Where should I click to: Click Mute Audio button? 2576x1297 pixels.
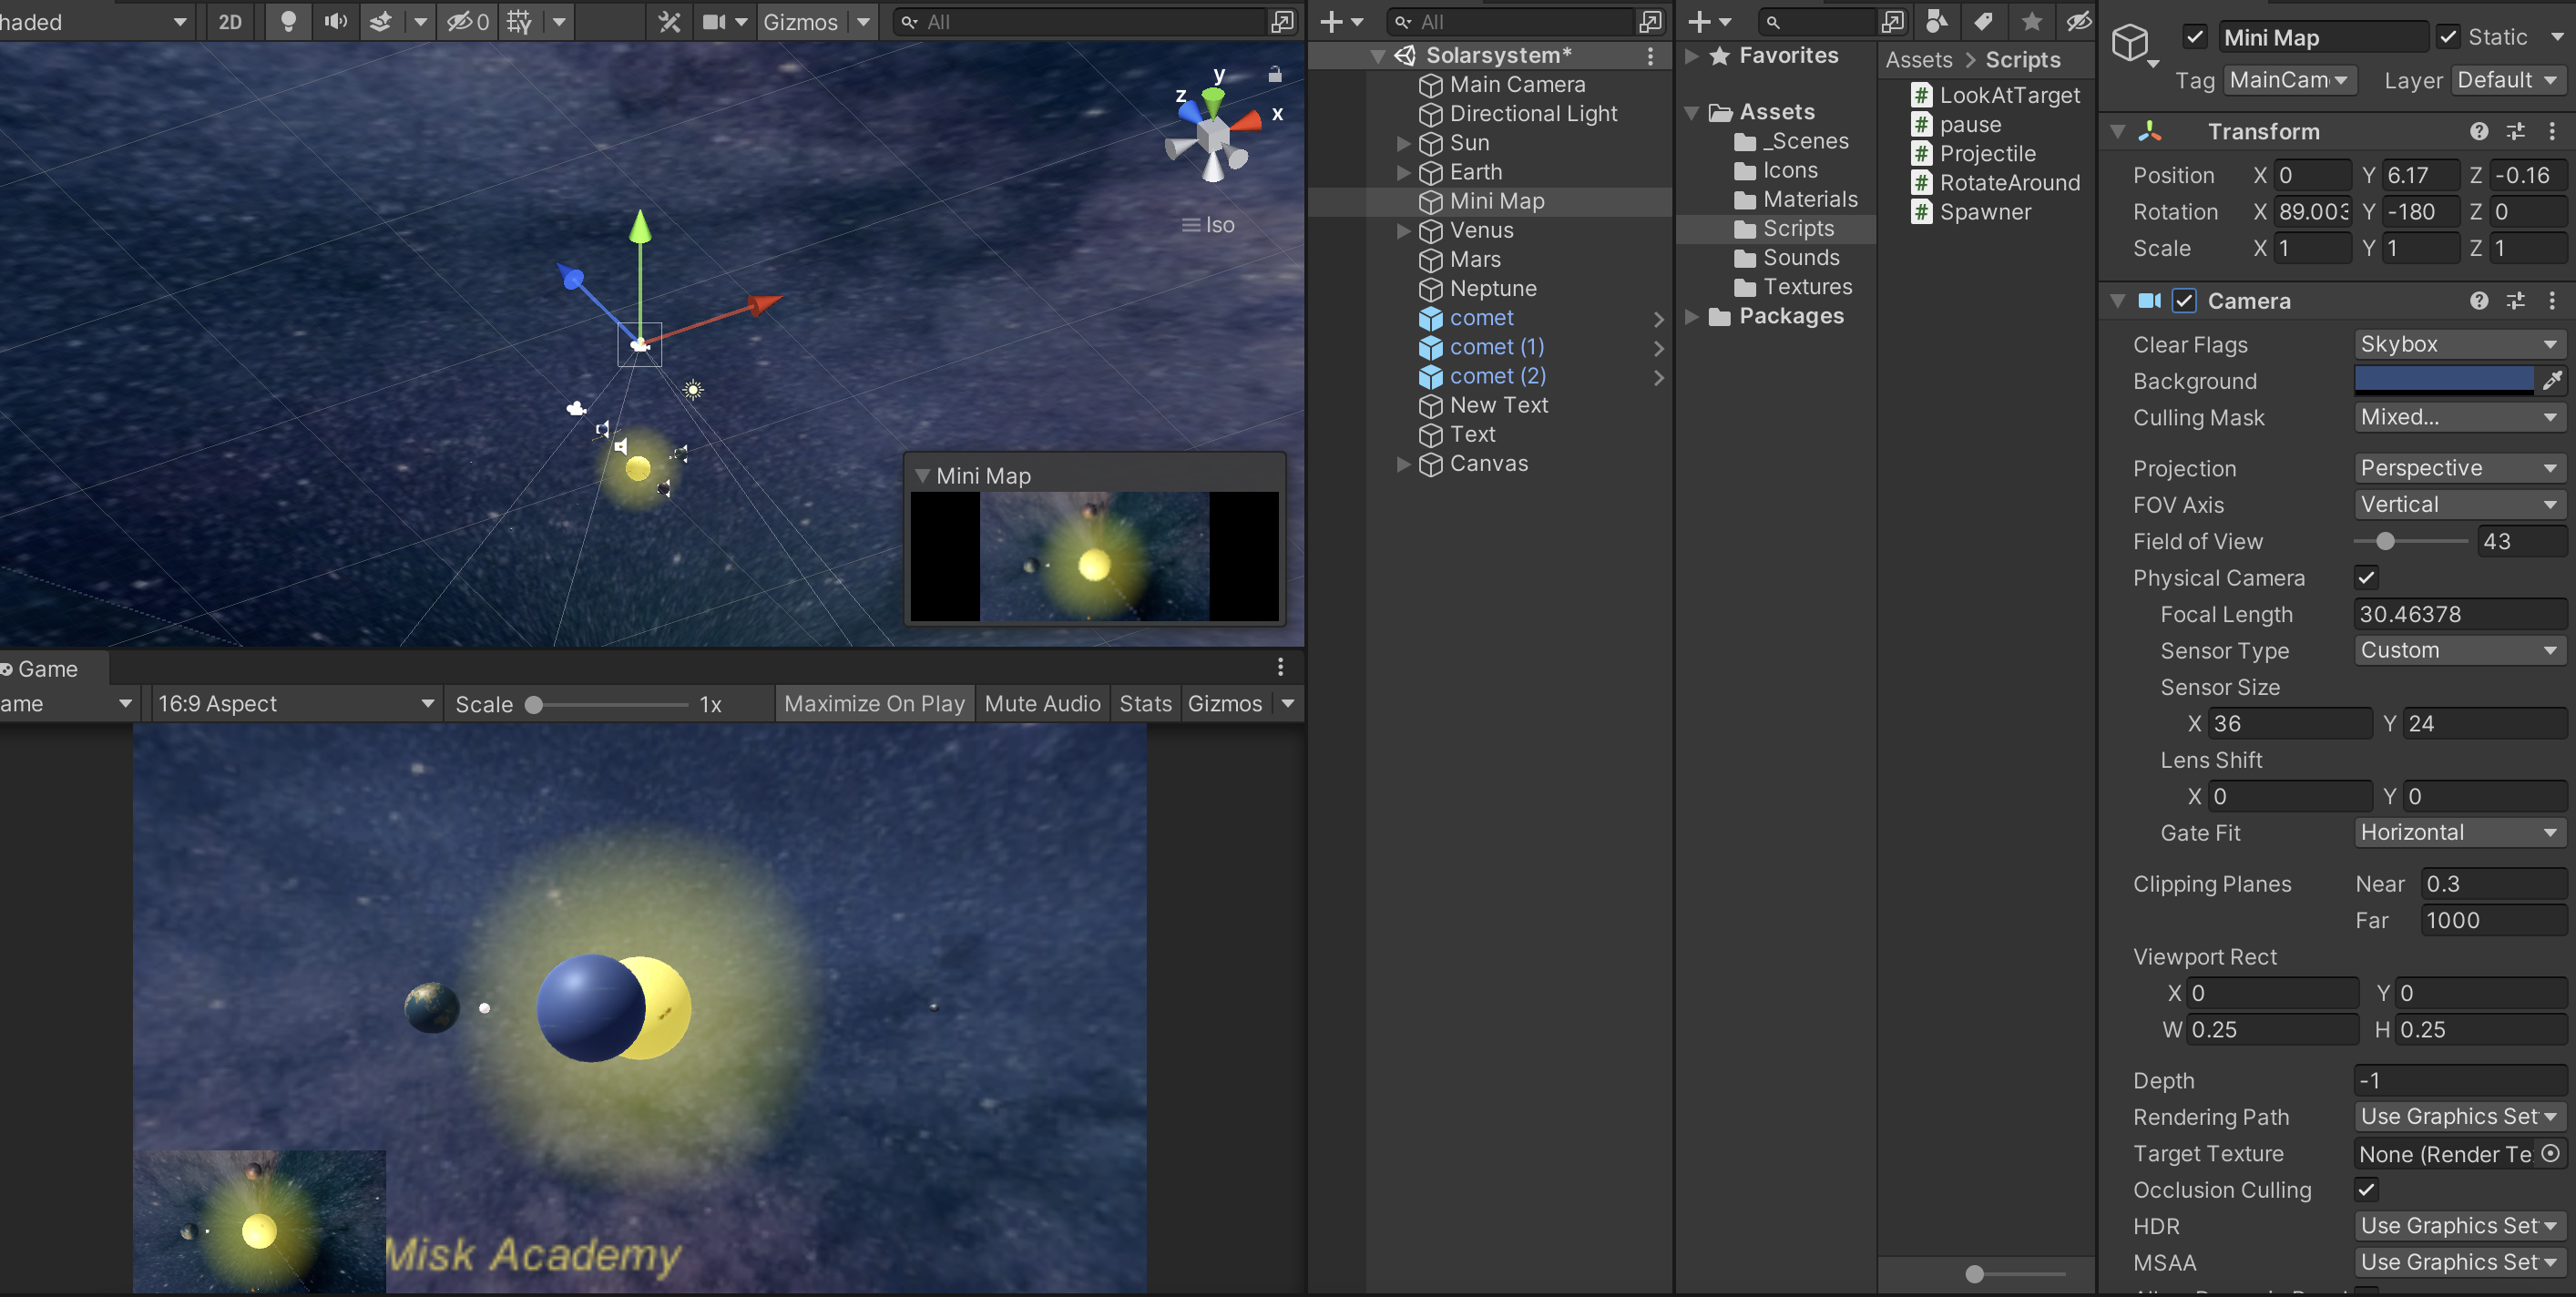tap(1042, 704)
